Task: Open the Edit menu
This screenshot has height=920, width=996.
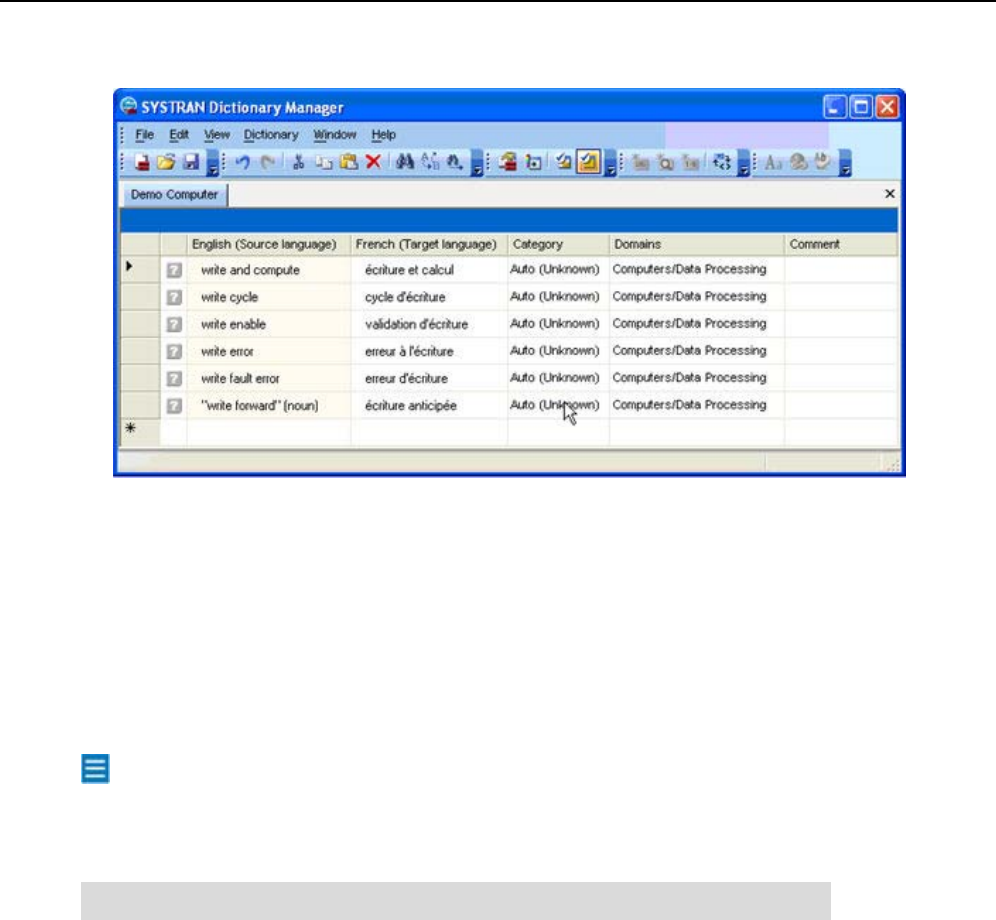Action: pyautogui.click(x=178, y=135)
